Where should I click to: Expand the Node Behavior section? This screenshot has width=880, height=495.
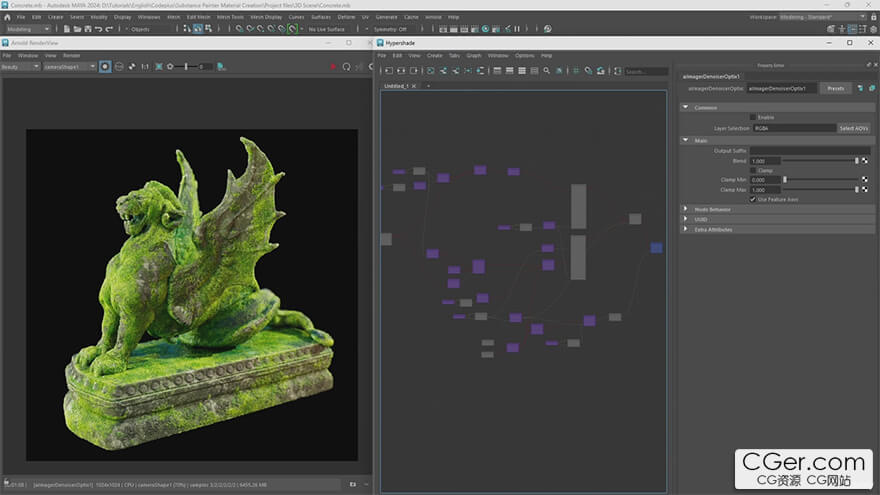685,209
